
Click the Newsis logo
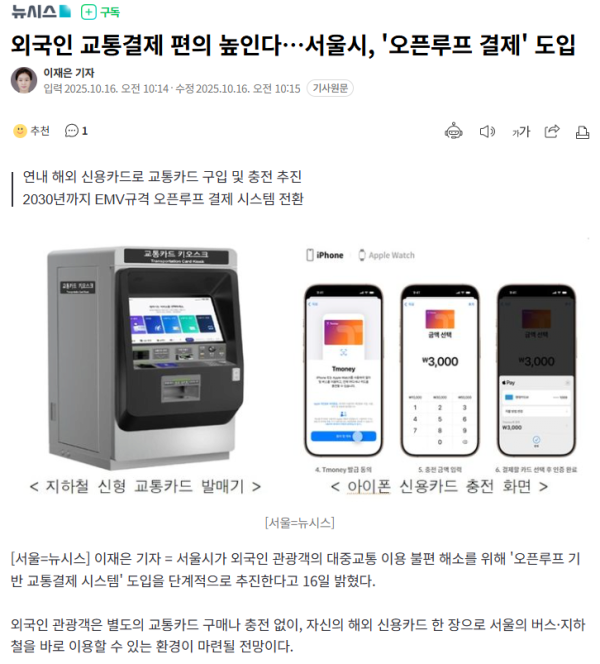[41, 11]
